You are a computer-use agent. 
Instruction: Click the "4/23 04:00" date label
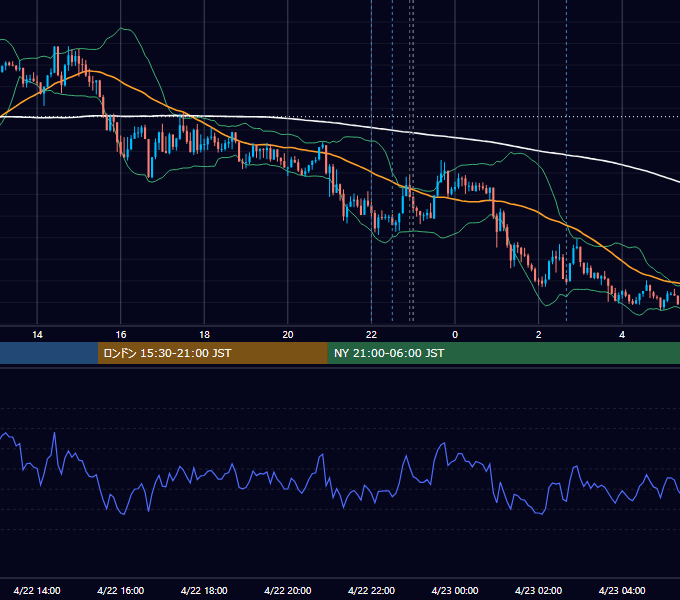coord(622,590)
